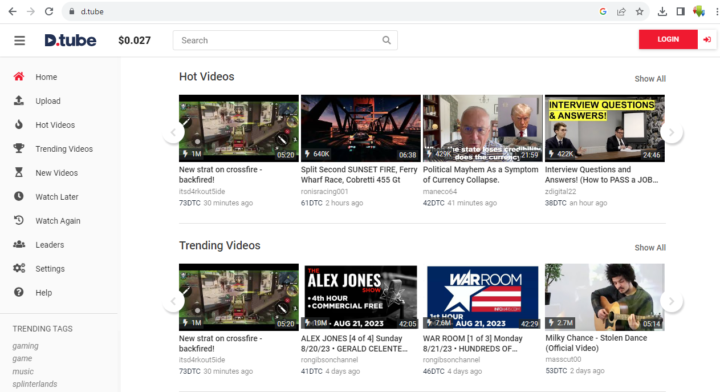Open channel maneco64
720x392 pixels.
[440, 191]
